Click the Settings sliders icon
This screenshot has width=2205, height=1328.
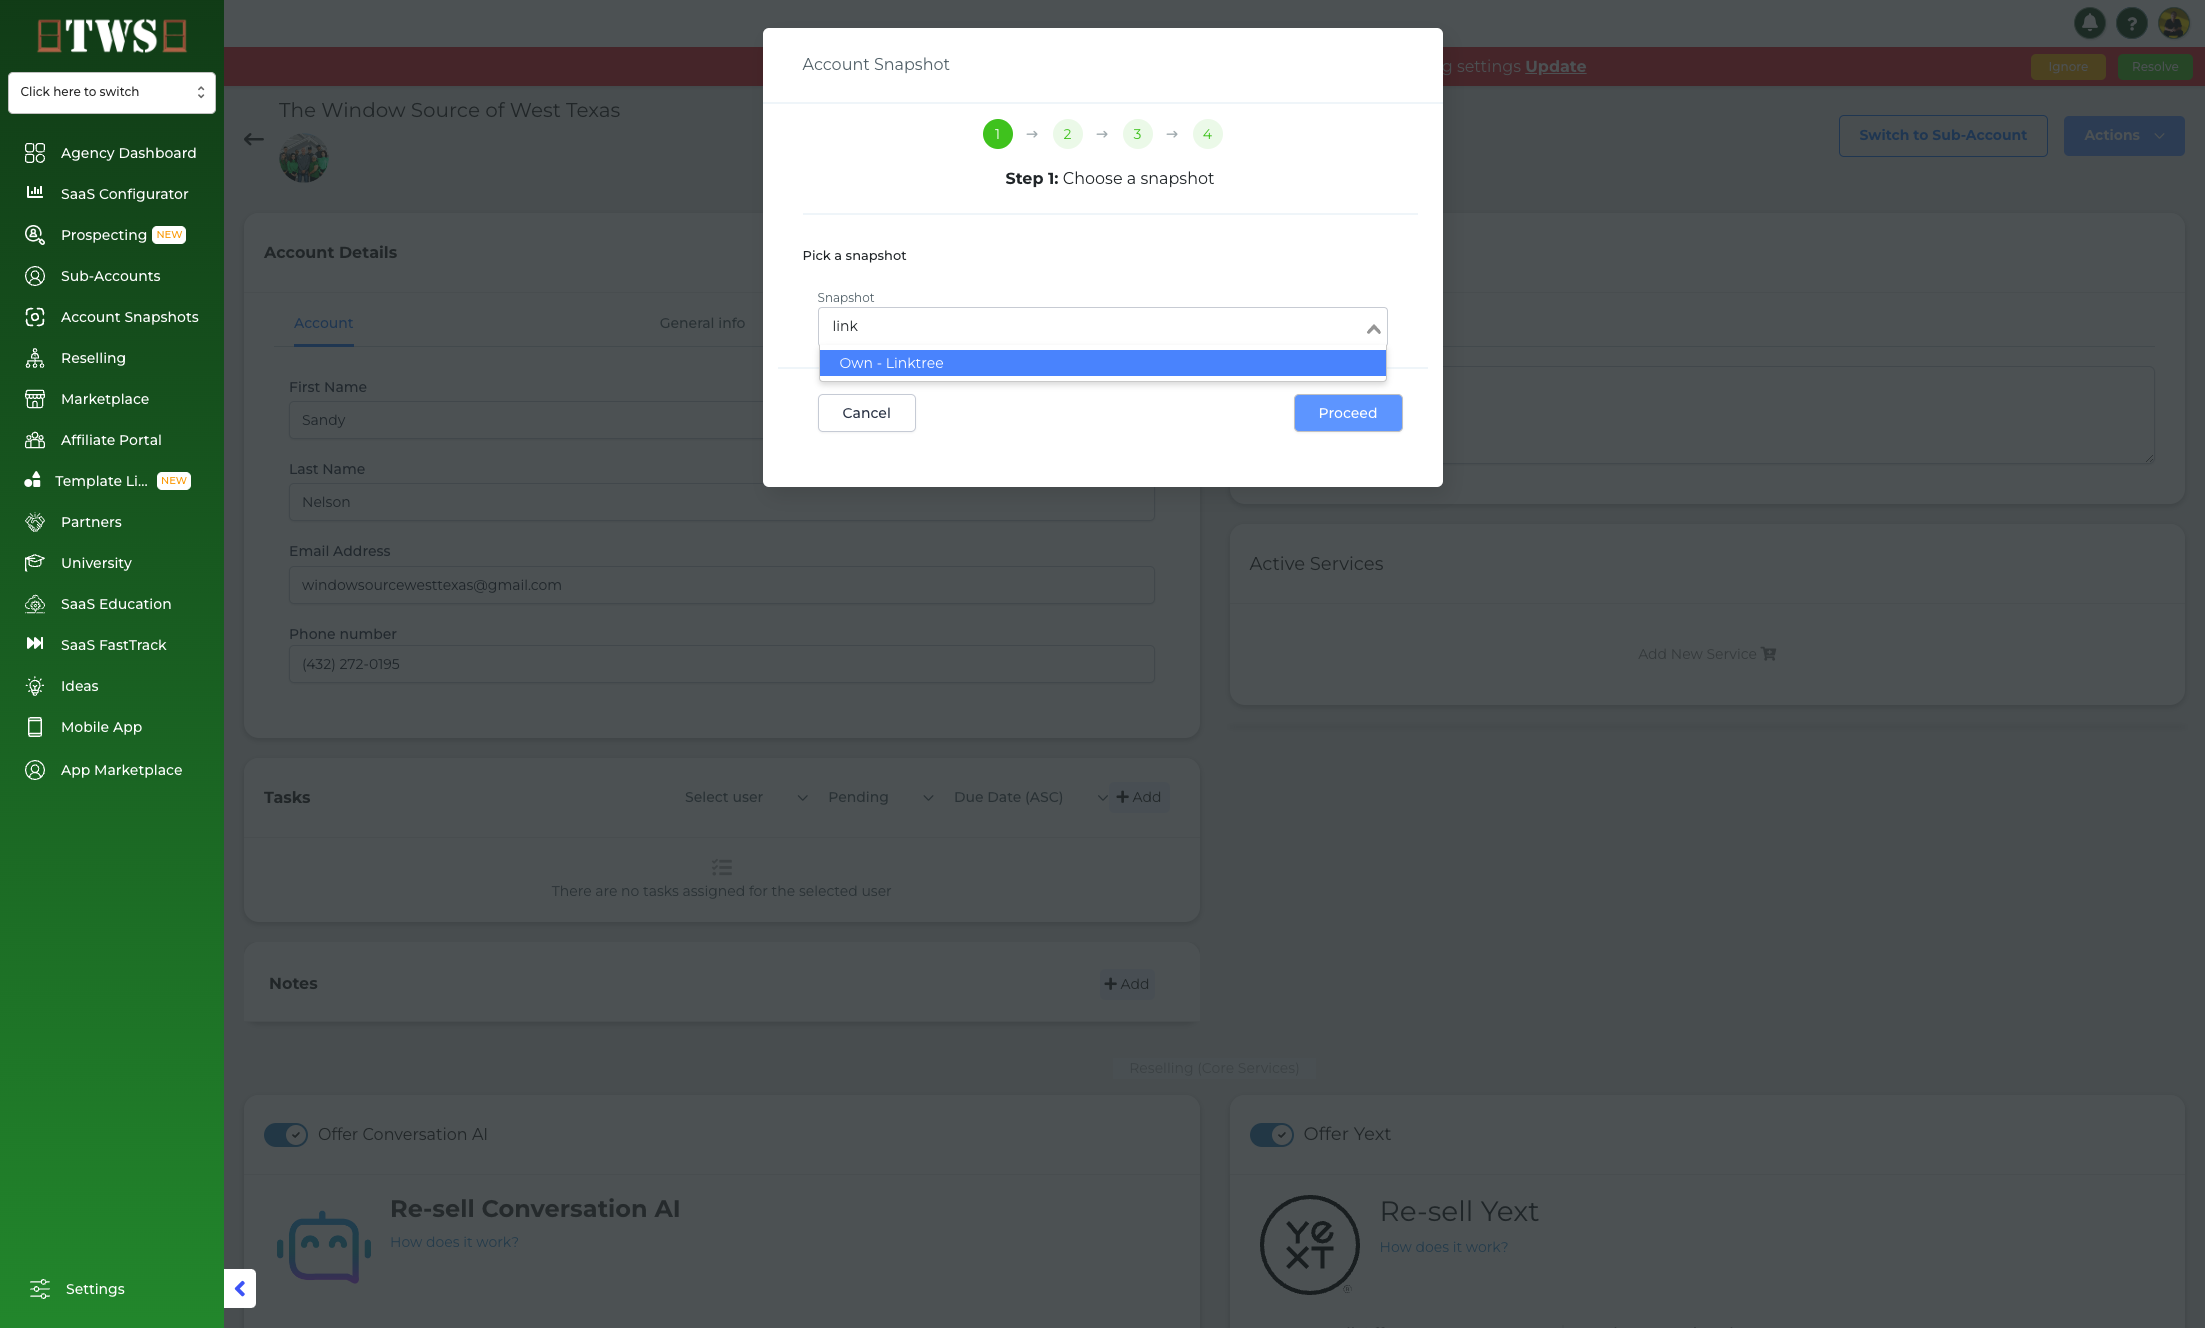coord(40,1289)
